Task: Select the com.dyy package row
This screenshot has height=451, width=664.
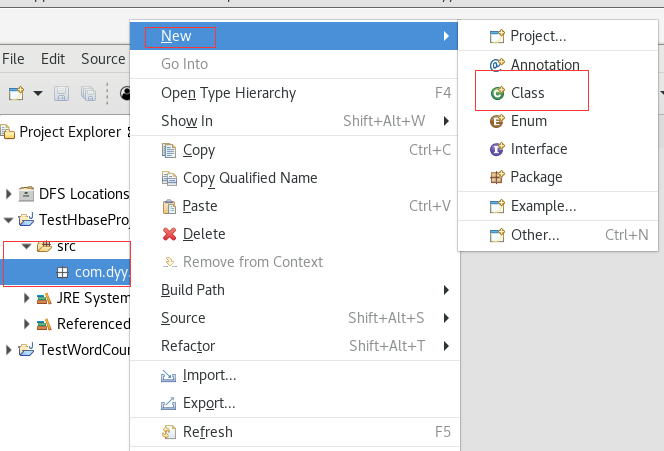Action: pos(65,272)
